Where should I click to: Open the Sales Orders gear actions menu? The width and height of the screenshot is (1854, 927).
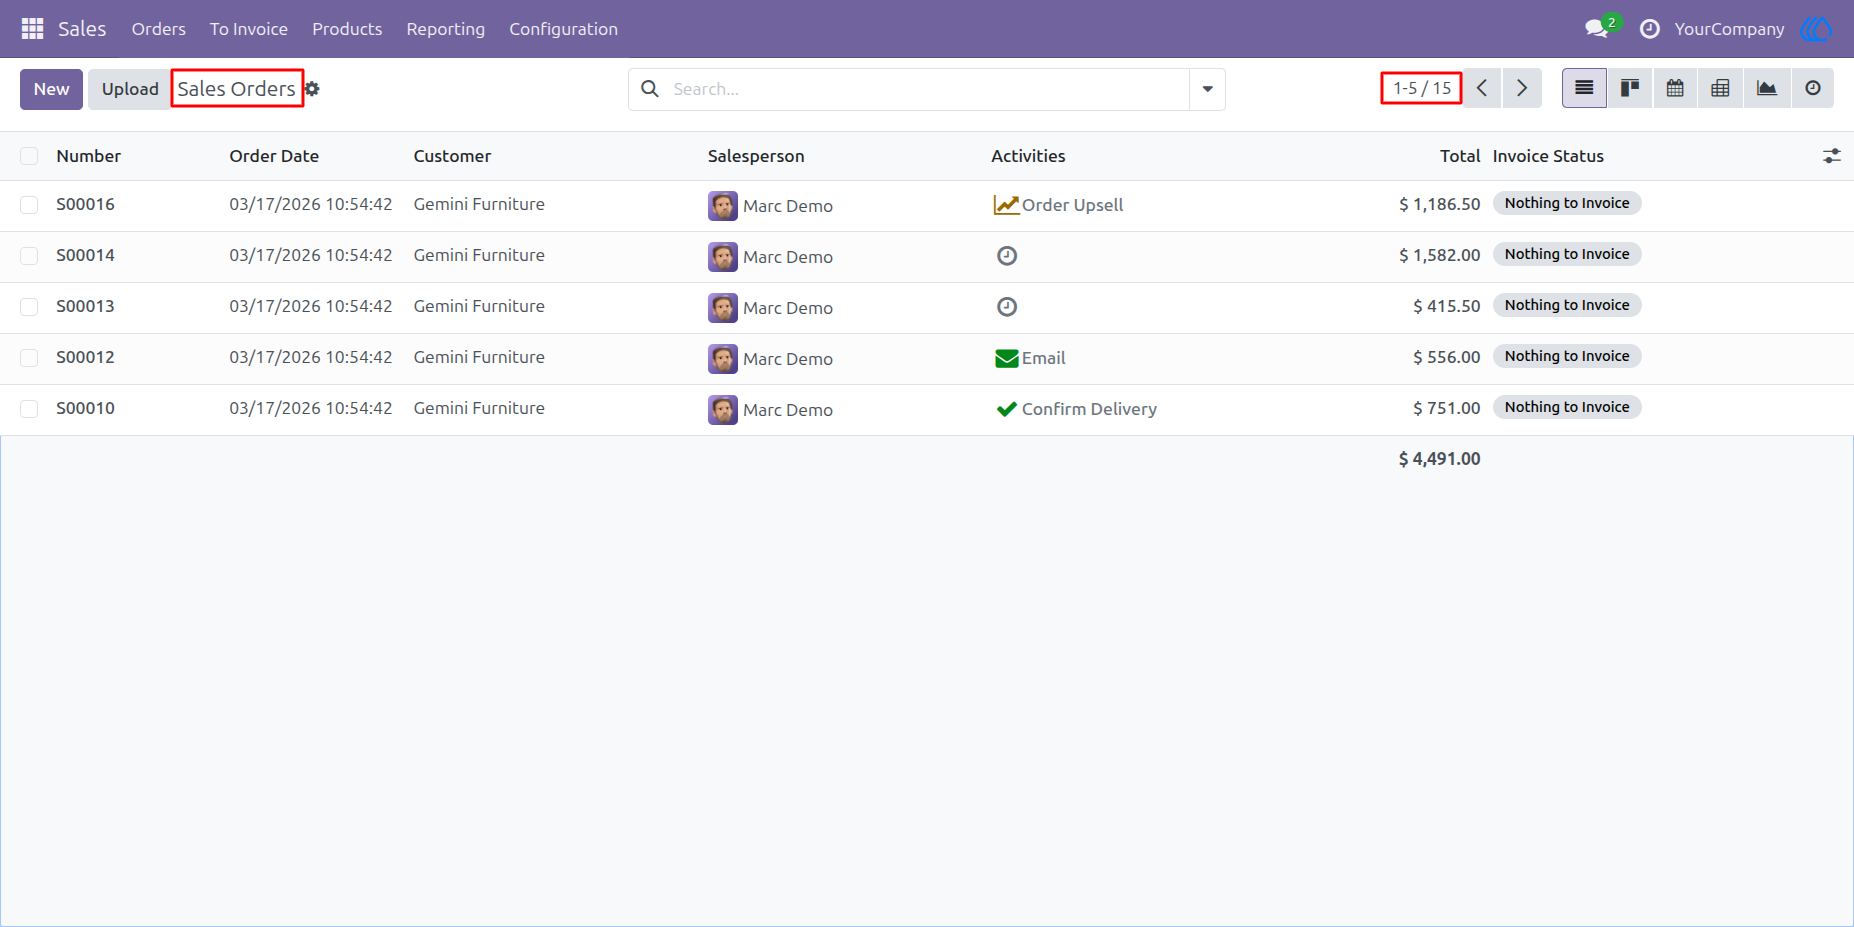(x=312, y=89)
